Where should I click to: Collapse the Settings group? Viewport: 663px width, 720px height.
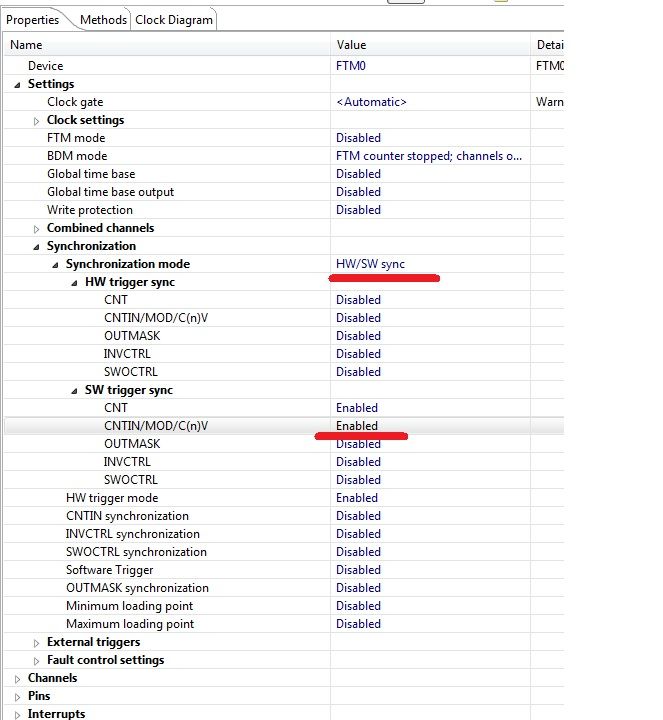[17, 84]
